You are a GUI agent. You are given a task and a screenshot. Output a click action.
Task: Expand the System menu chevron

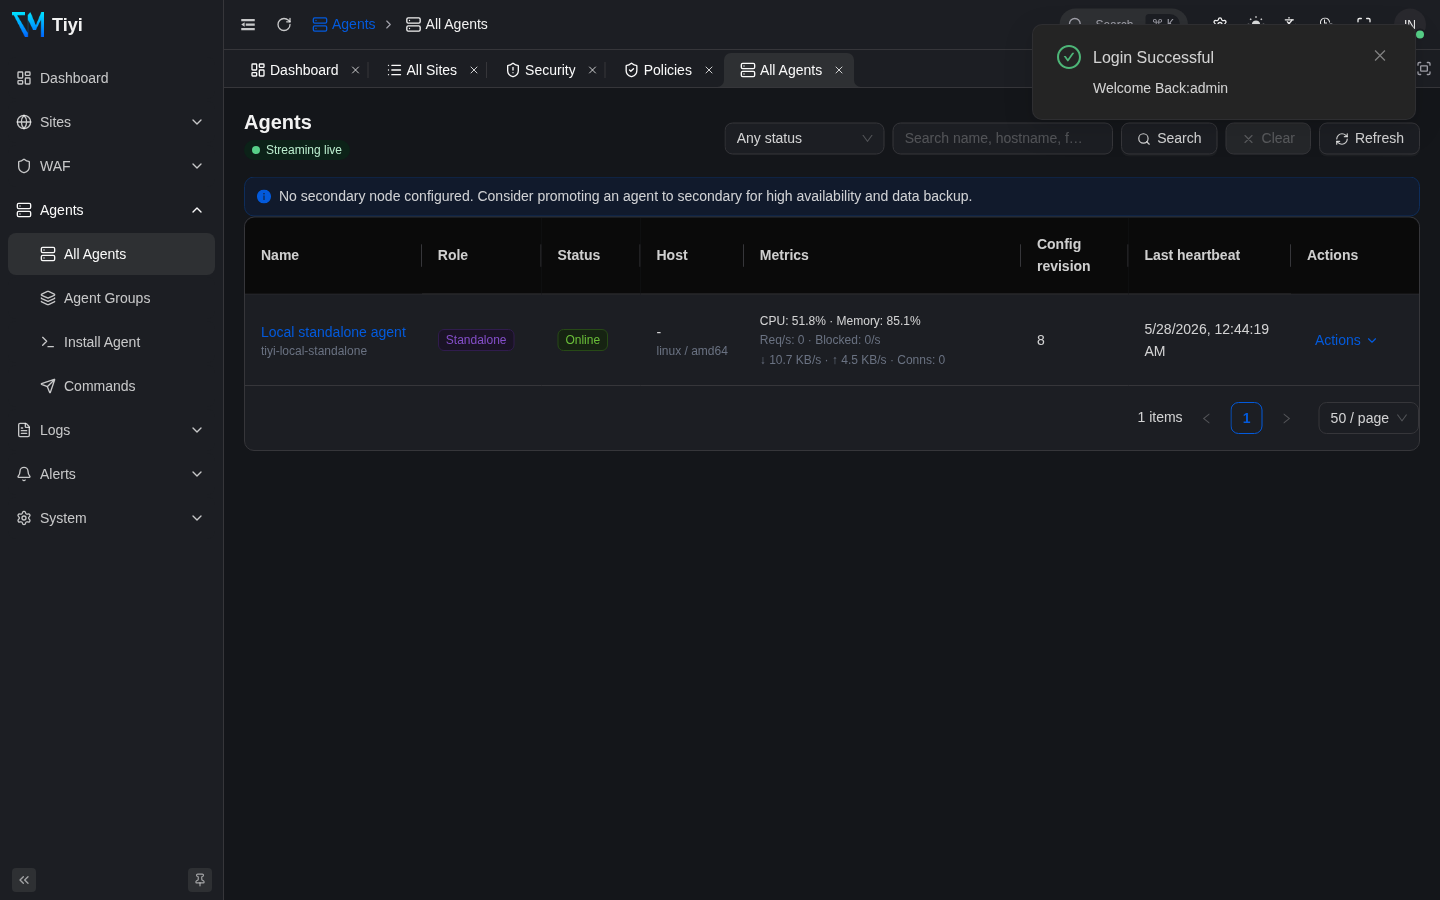coord(197,518)
